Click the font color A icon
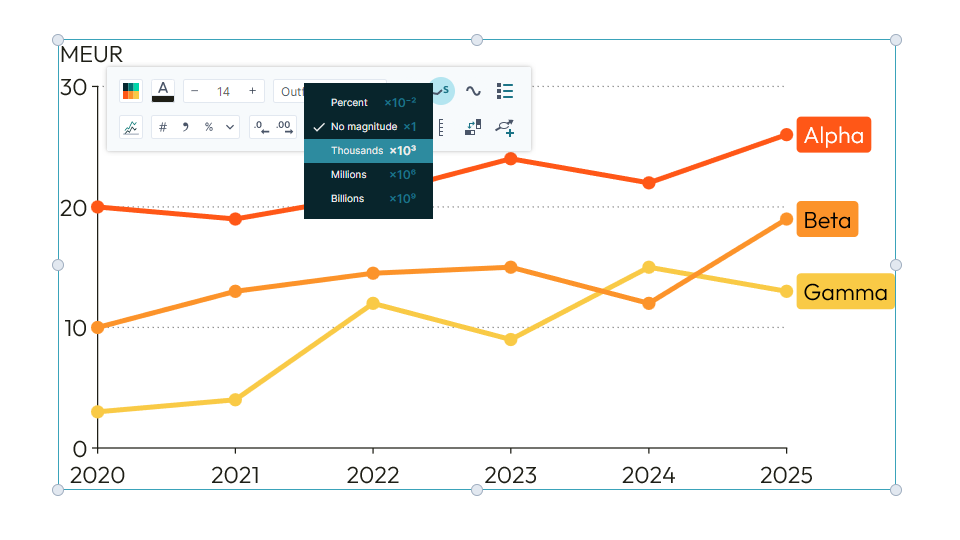Image resolution: width=960 pixels, height=540 pixels. 163,91
